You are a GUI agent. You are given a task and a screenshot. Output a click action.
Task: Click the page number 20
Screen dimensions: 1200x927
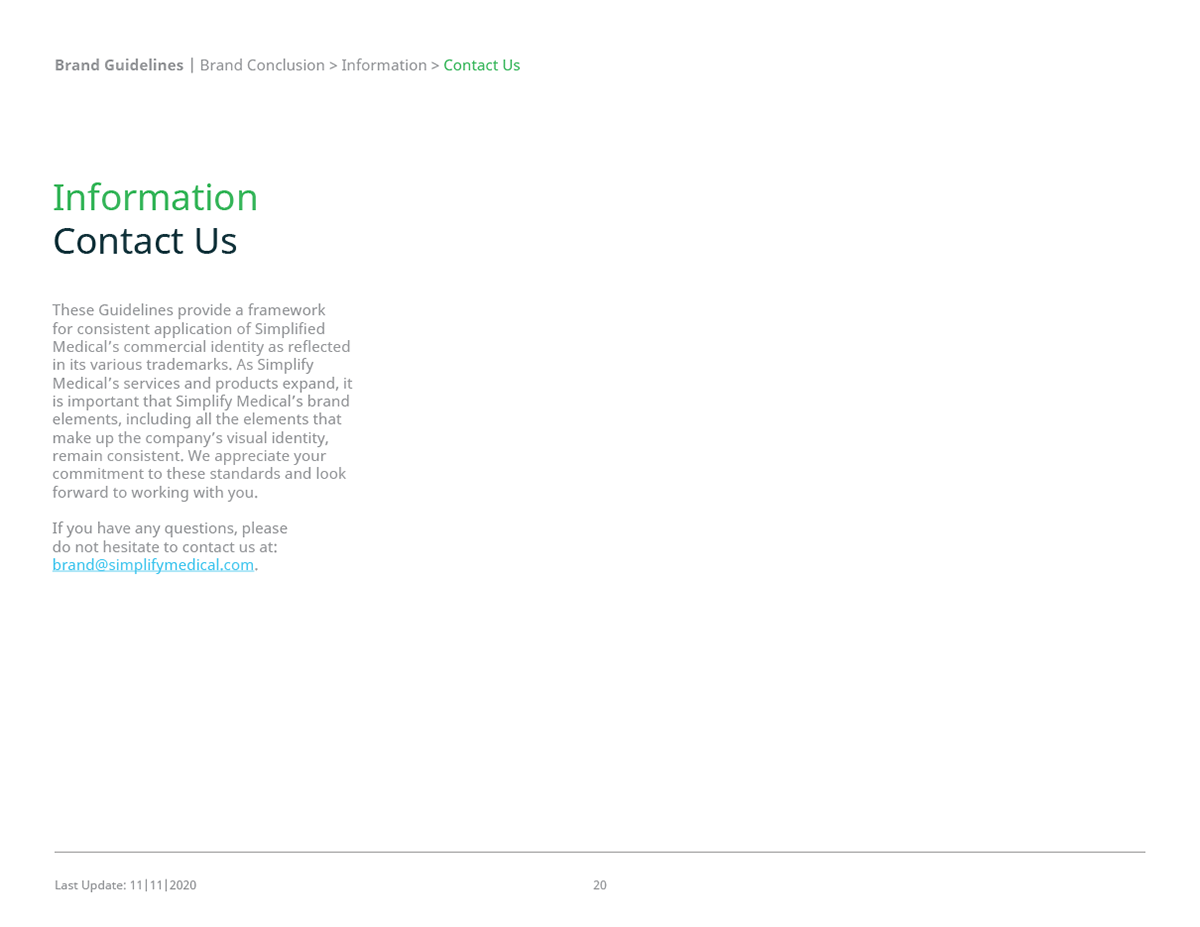(x=600, y=885)
